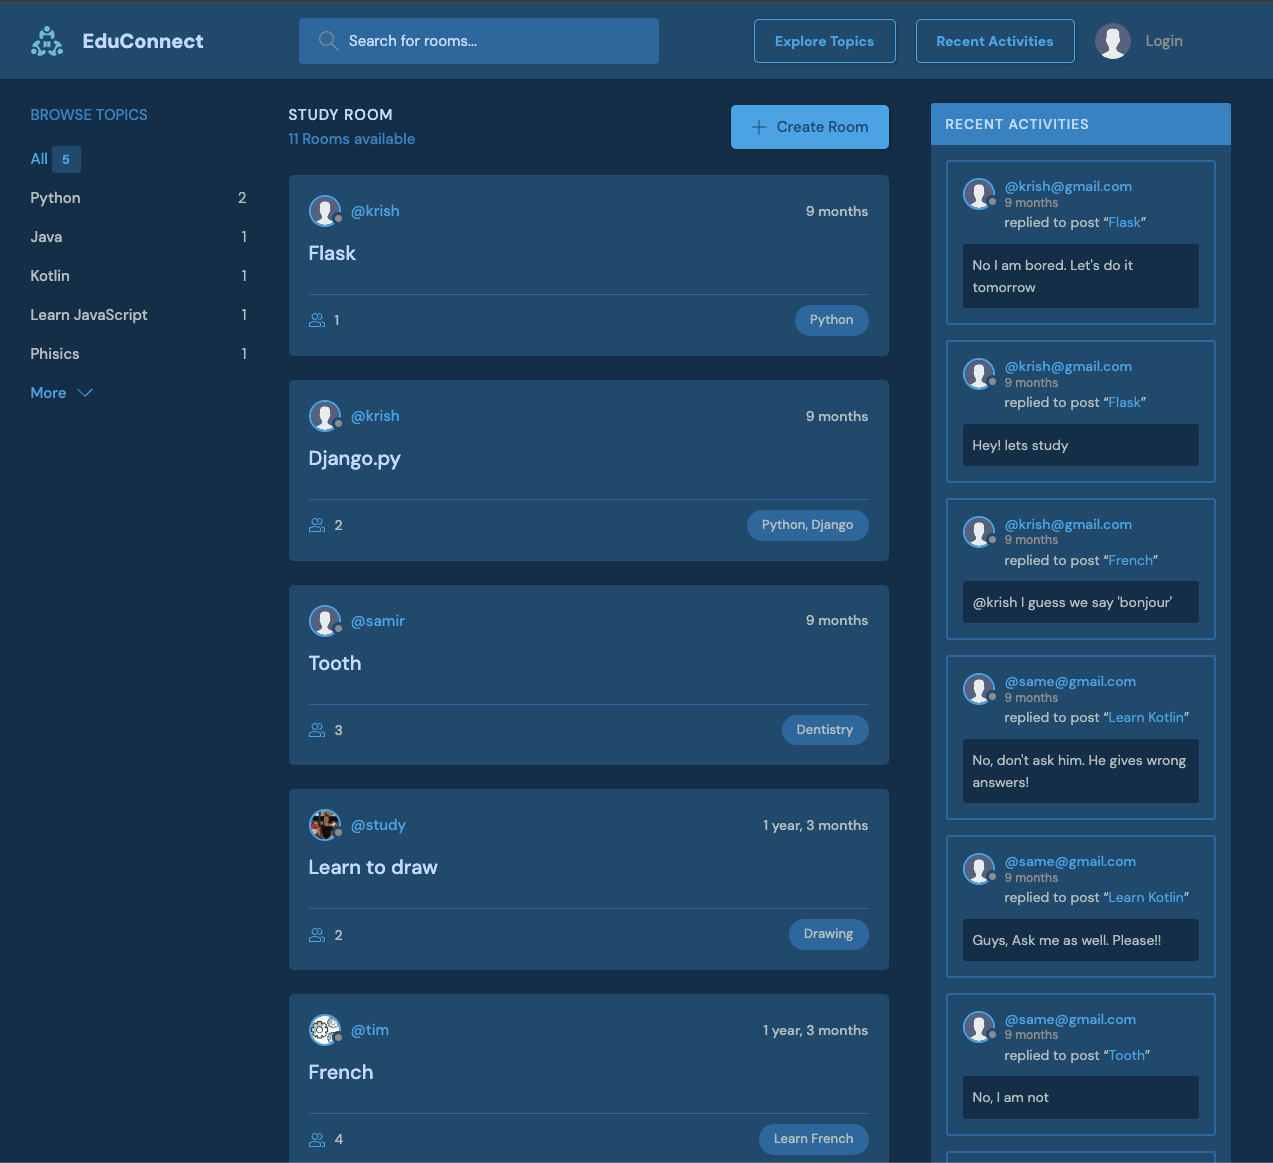The height and width of the screenshot is (1163, 1273).
Task: Open @samir avatar on Tooth room
Action: click(x=325, y=621)
